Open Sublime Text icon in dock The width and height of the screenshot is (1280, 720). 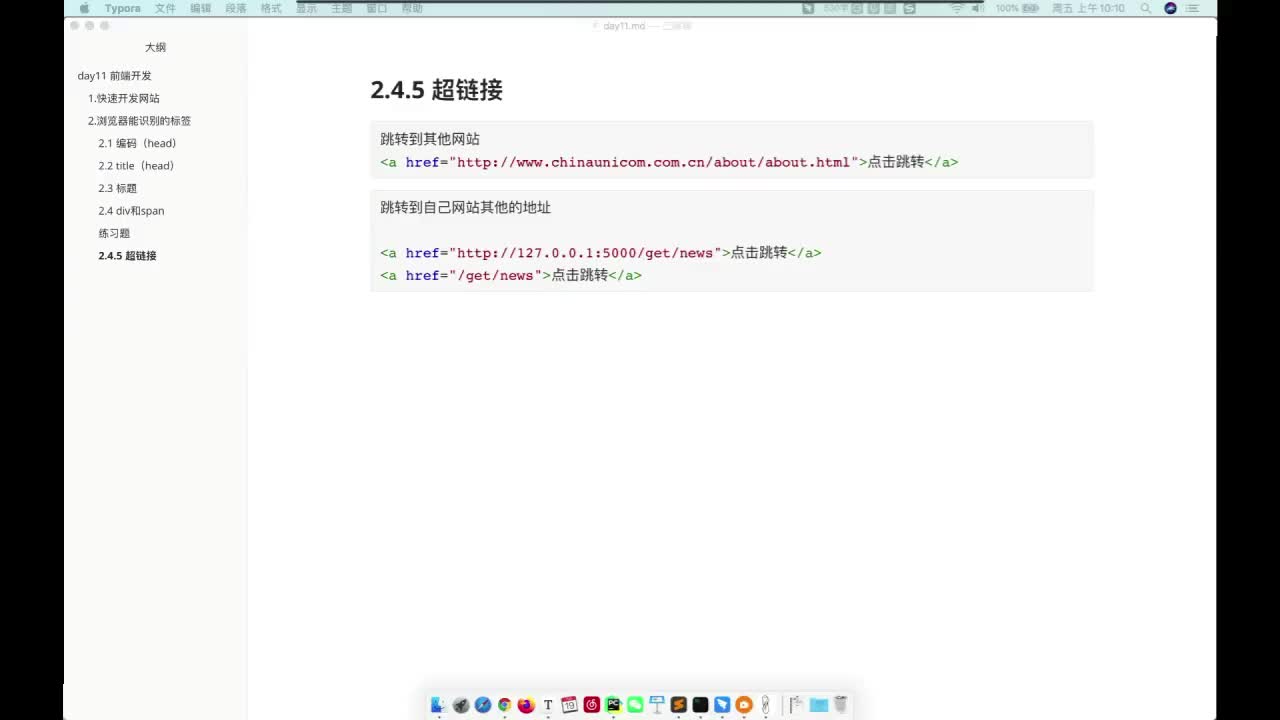pyautogui.click(x=679, y=705)
